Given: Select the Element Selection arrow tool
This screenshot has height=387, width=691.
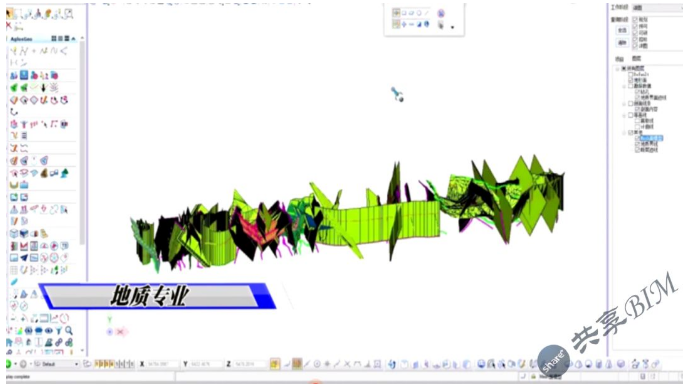Looking at the screenshot, I should [x=9, y=14].
